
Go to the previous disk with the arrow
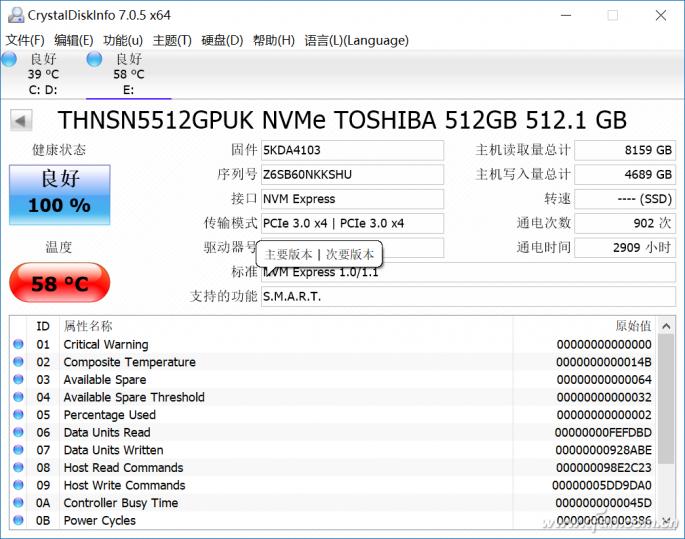coord(21,121)
